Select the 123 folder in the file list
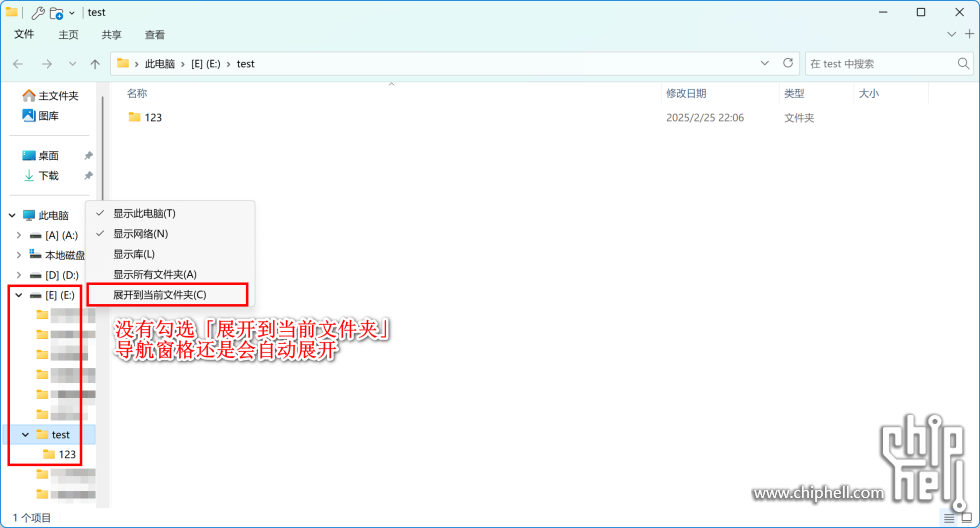 coord(145,117)
